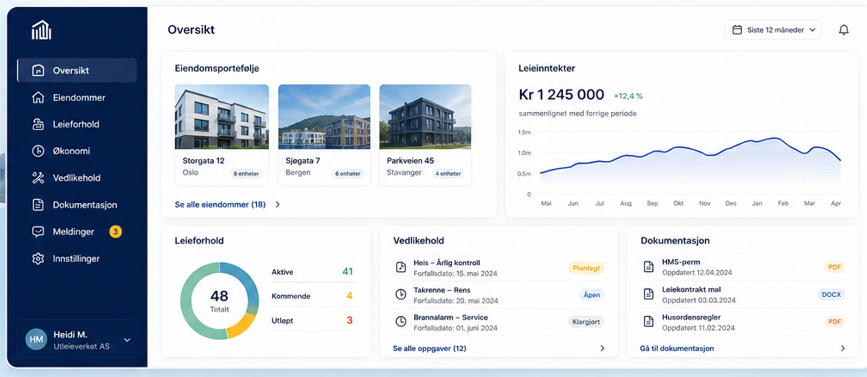867x377 pixels.
Task: Click the DOCX tag on Leiekontrakt mal
Action: pos(831,295)
